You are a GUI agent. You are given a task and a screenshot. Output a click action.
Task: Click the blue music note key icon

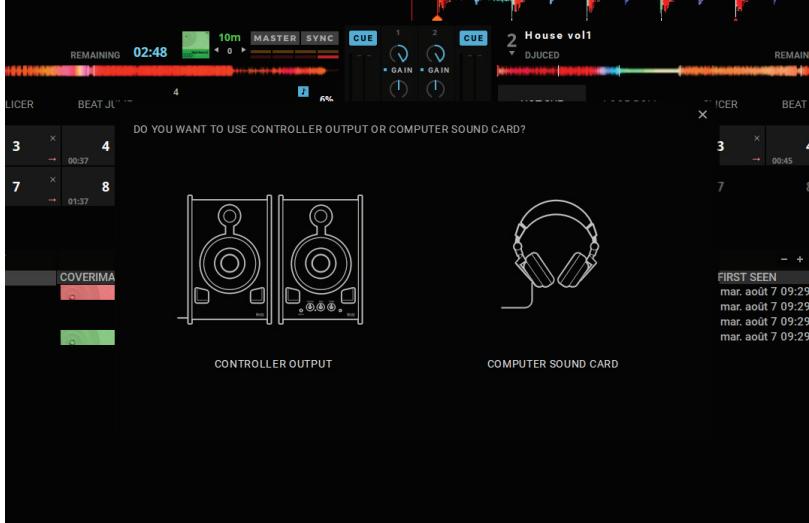click(303, 91)
